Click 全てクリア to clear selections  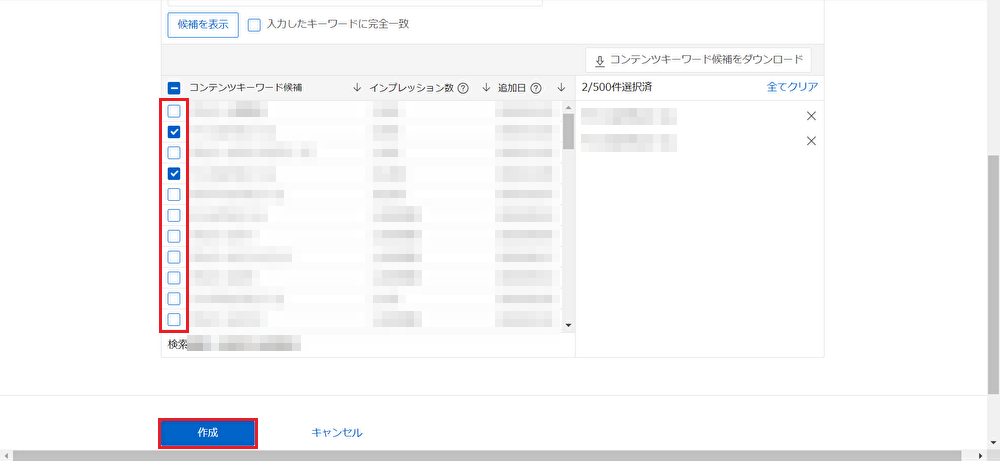pyautogui.click(x=792, y=87)
